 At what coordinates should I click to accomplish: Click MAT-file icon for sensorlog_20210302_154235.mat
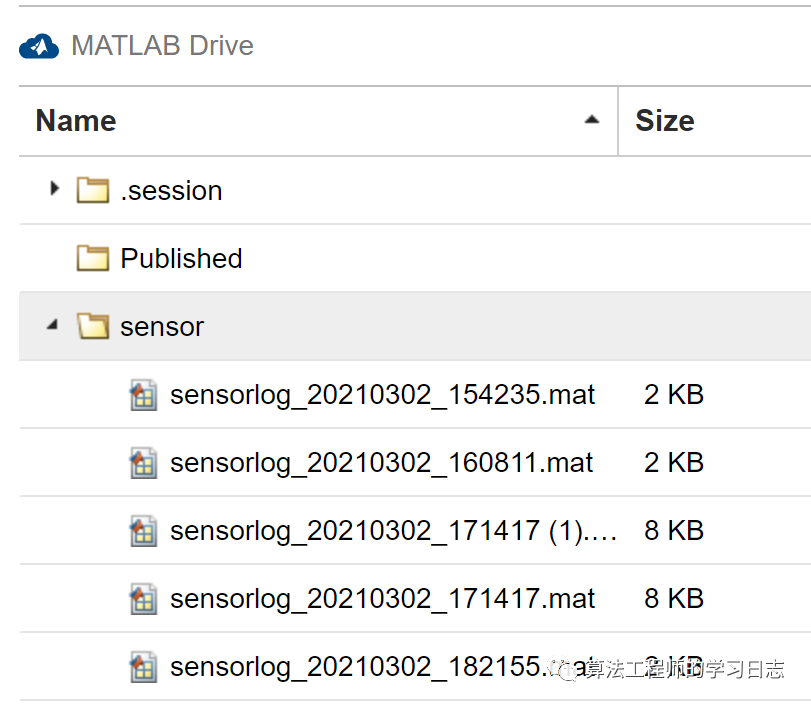(x=144, y=395)
